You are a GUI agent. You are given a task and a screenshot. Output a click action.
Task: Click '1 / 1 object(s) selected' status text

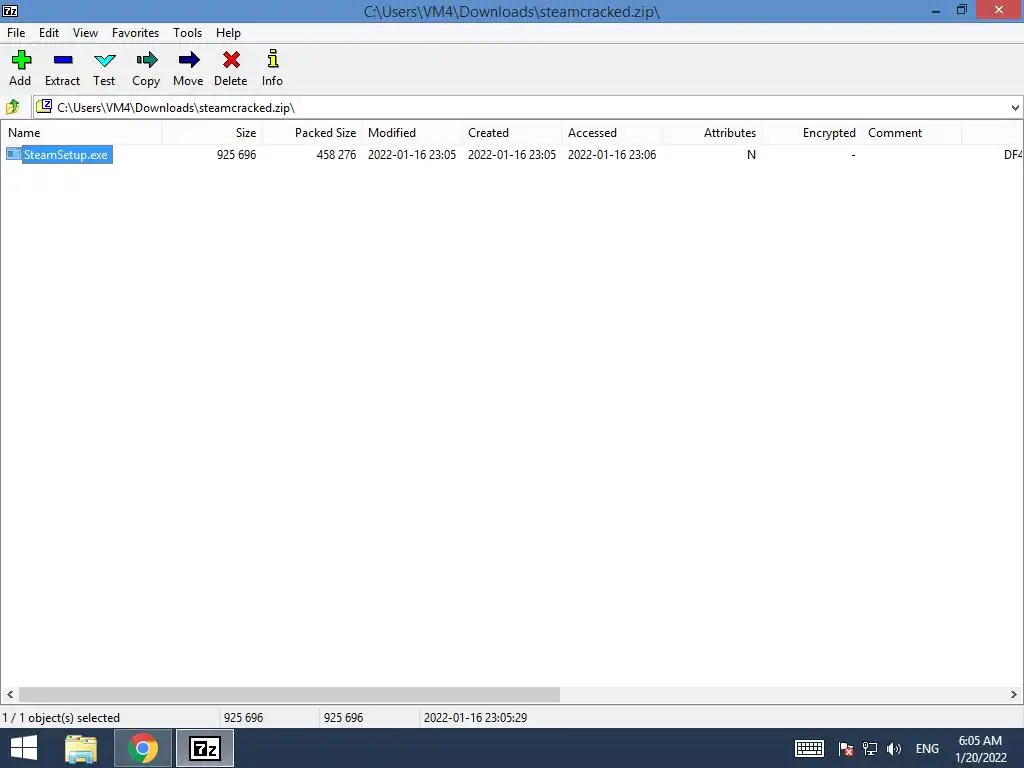[x=61, y=718]
